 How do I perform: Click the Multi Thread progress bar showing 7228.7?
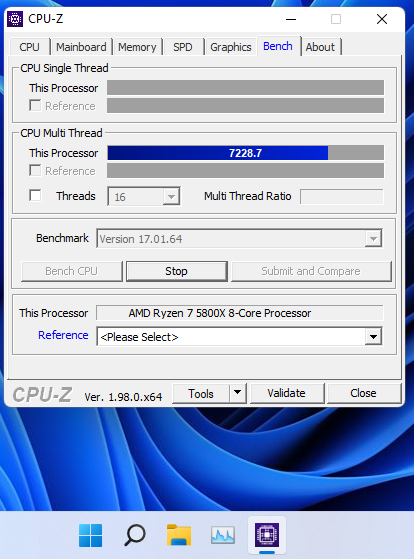point(245,153)
